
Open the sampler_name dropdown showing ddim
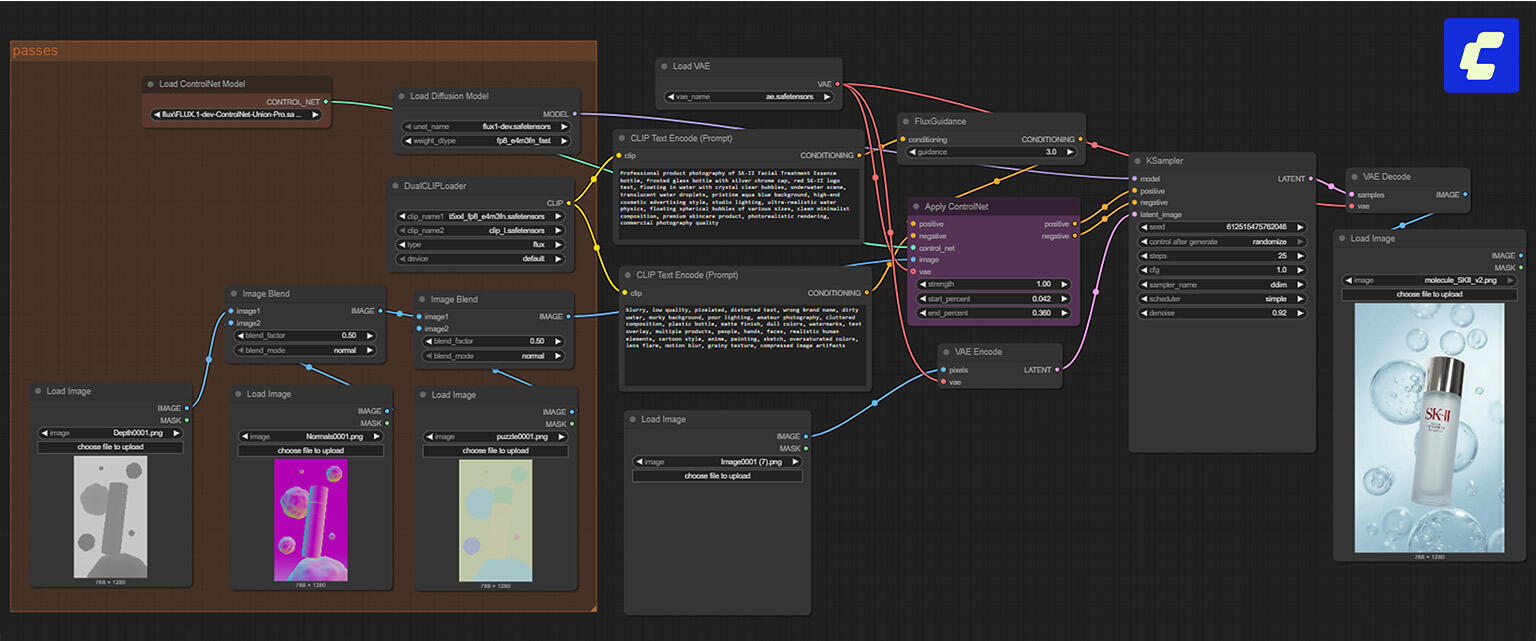coord(1221,285)
